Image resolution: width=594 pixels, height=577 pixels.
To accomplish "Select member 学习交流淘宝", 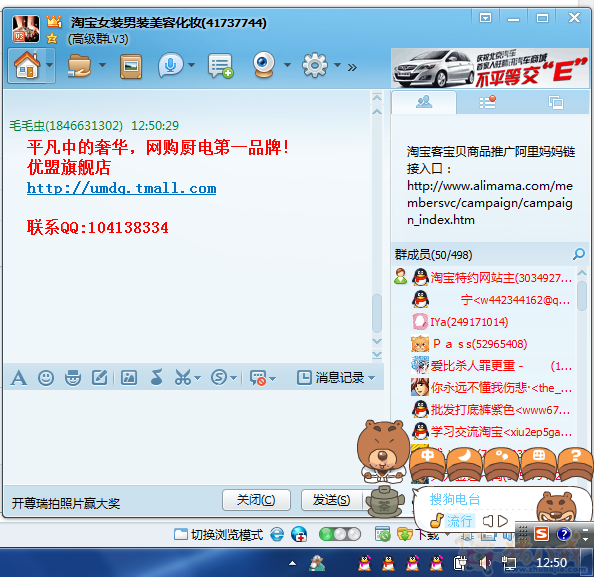I will (x=492, y=432).
